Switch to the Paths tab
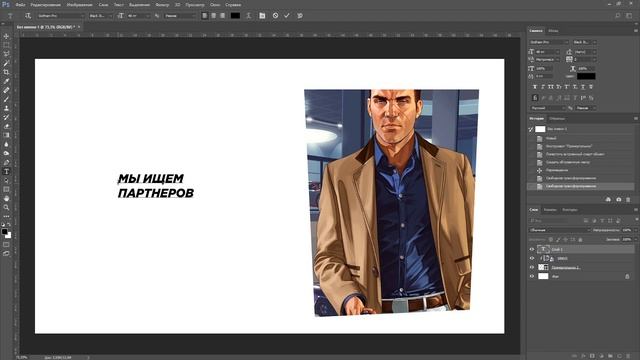The width and height of the screenshot is (640, 360). point(570,210)
